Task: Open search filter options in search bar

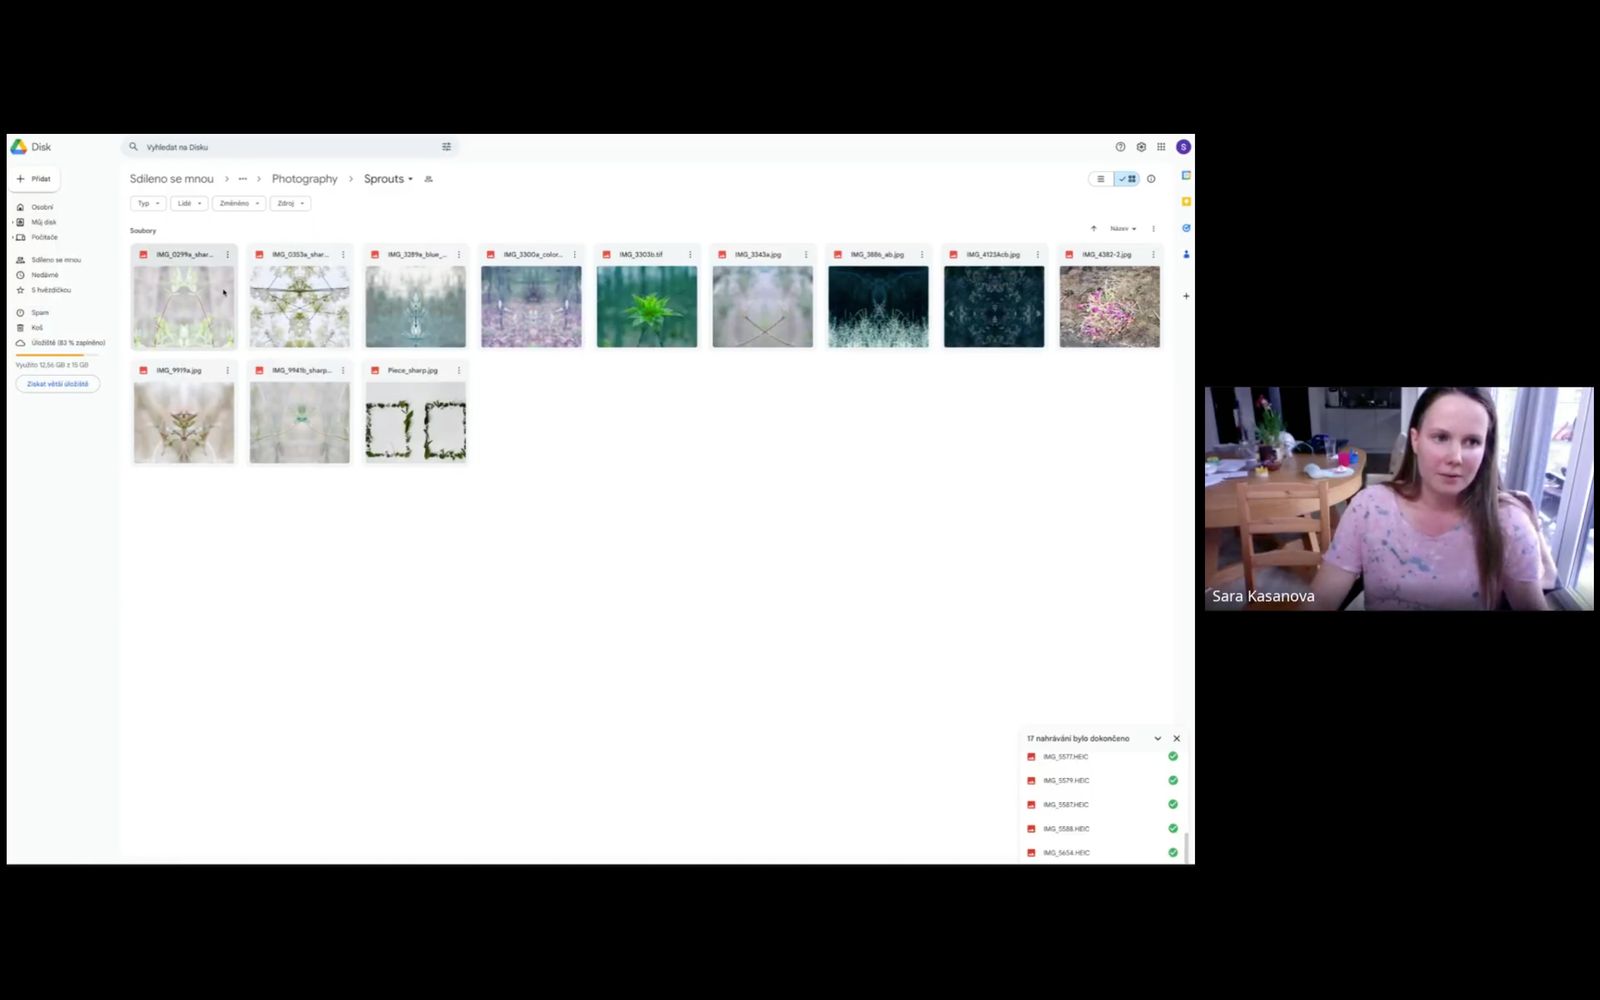Action: point(446,147)
